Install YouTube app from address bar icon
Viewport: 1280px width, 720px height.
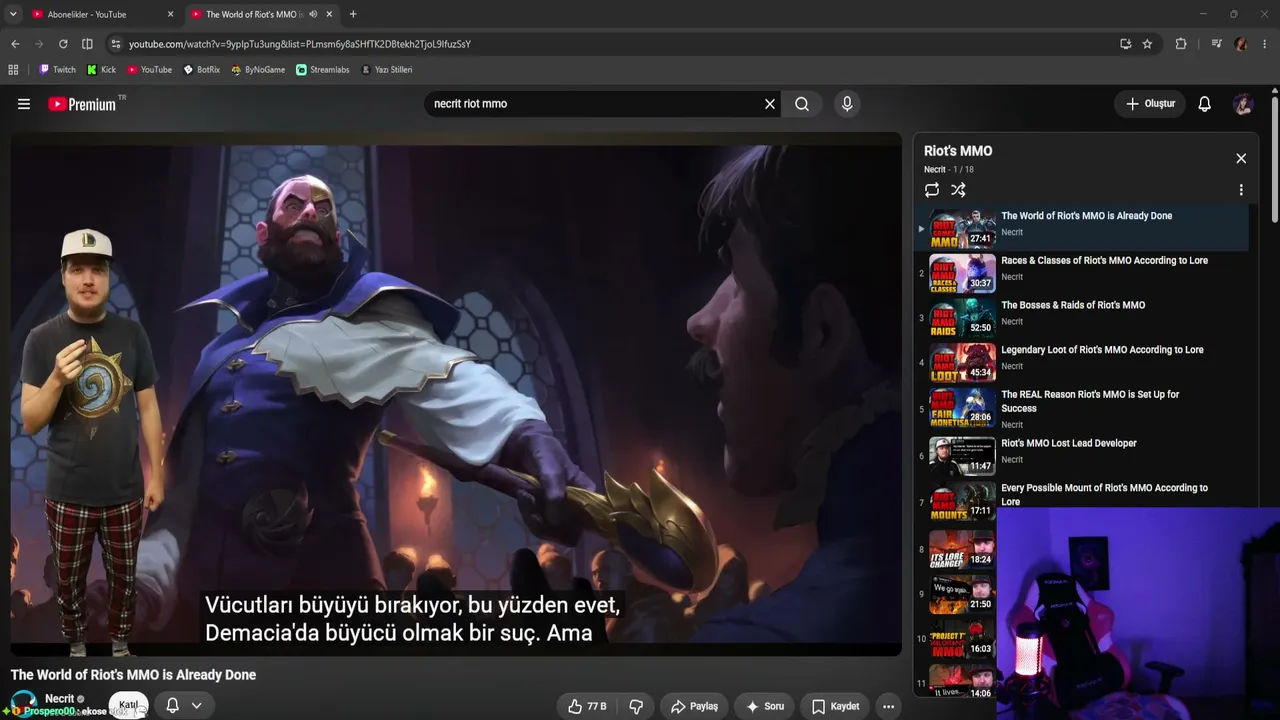(x=1126, y=44)
